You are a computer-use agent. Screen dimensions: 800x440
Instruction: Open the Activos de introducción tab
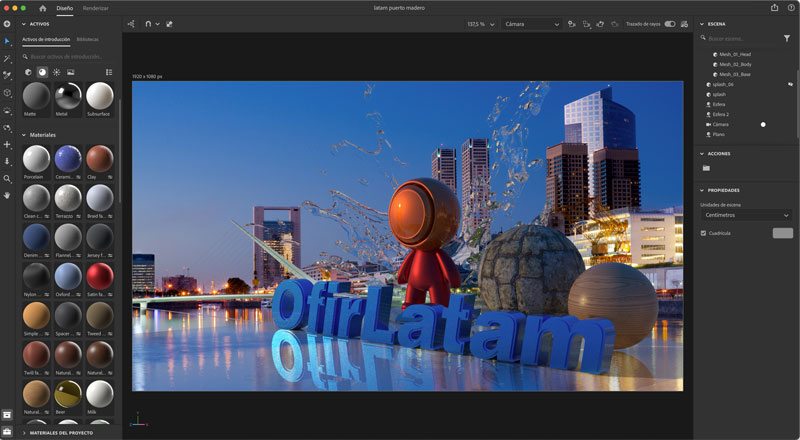(x=46, y=39)
